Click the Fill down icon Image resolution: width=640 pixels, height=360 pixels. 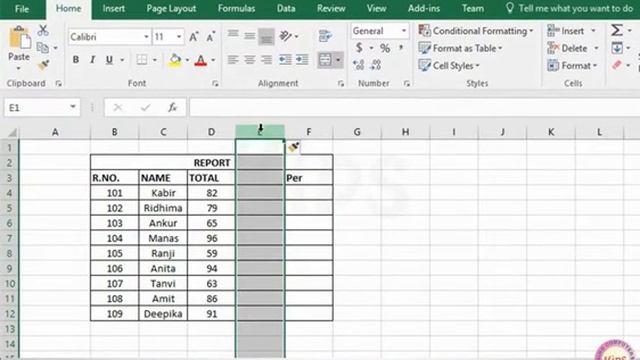[617, 48]
